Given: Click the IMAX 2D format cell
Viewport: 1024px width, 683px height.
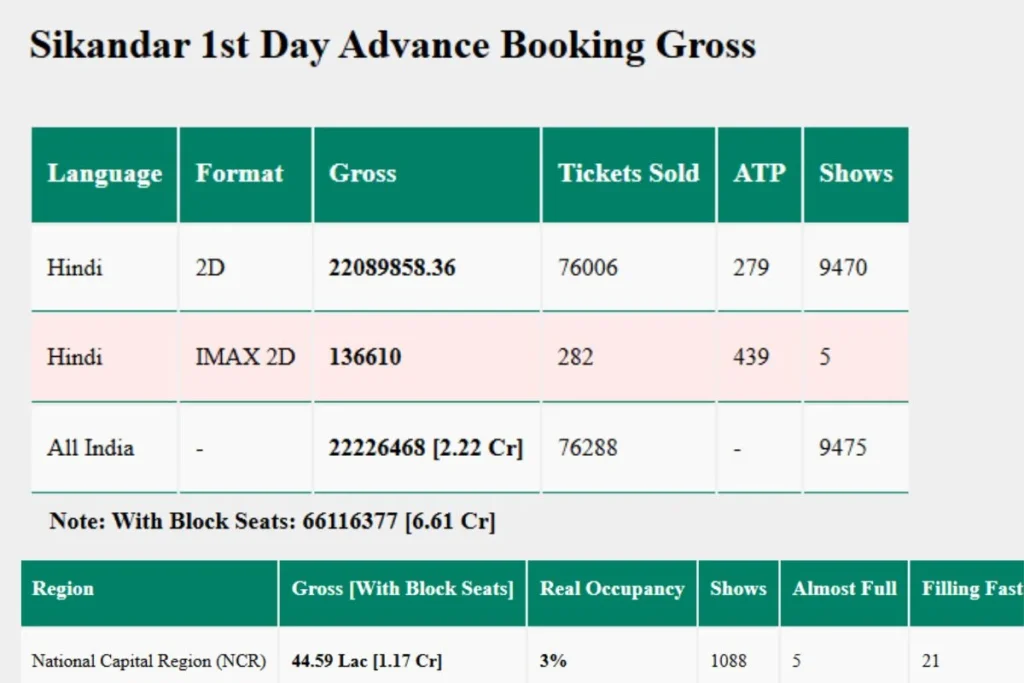Looking at the screenshot, I should click(245, 357).
